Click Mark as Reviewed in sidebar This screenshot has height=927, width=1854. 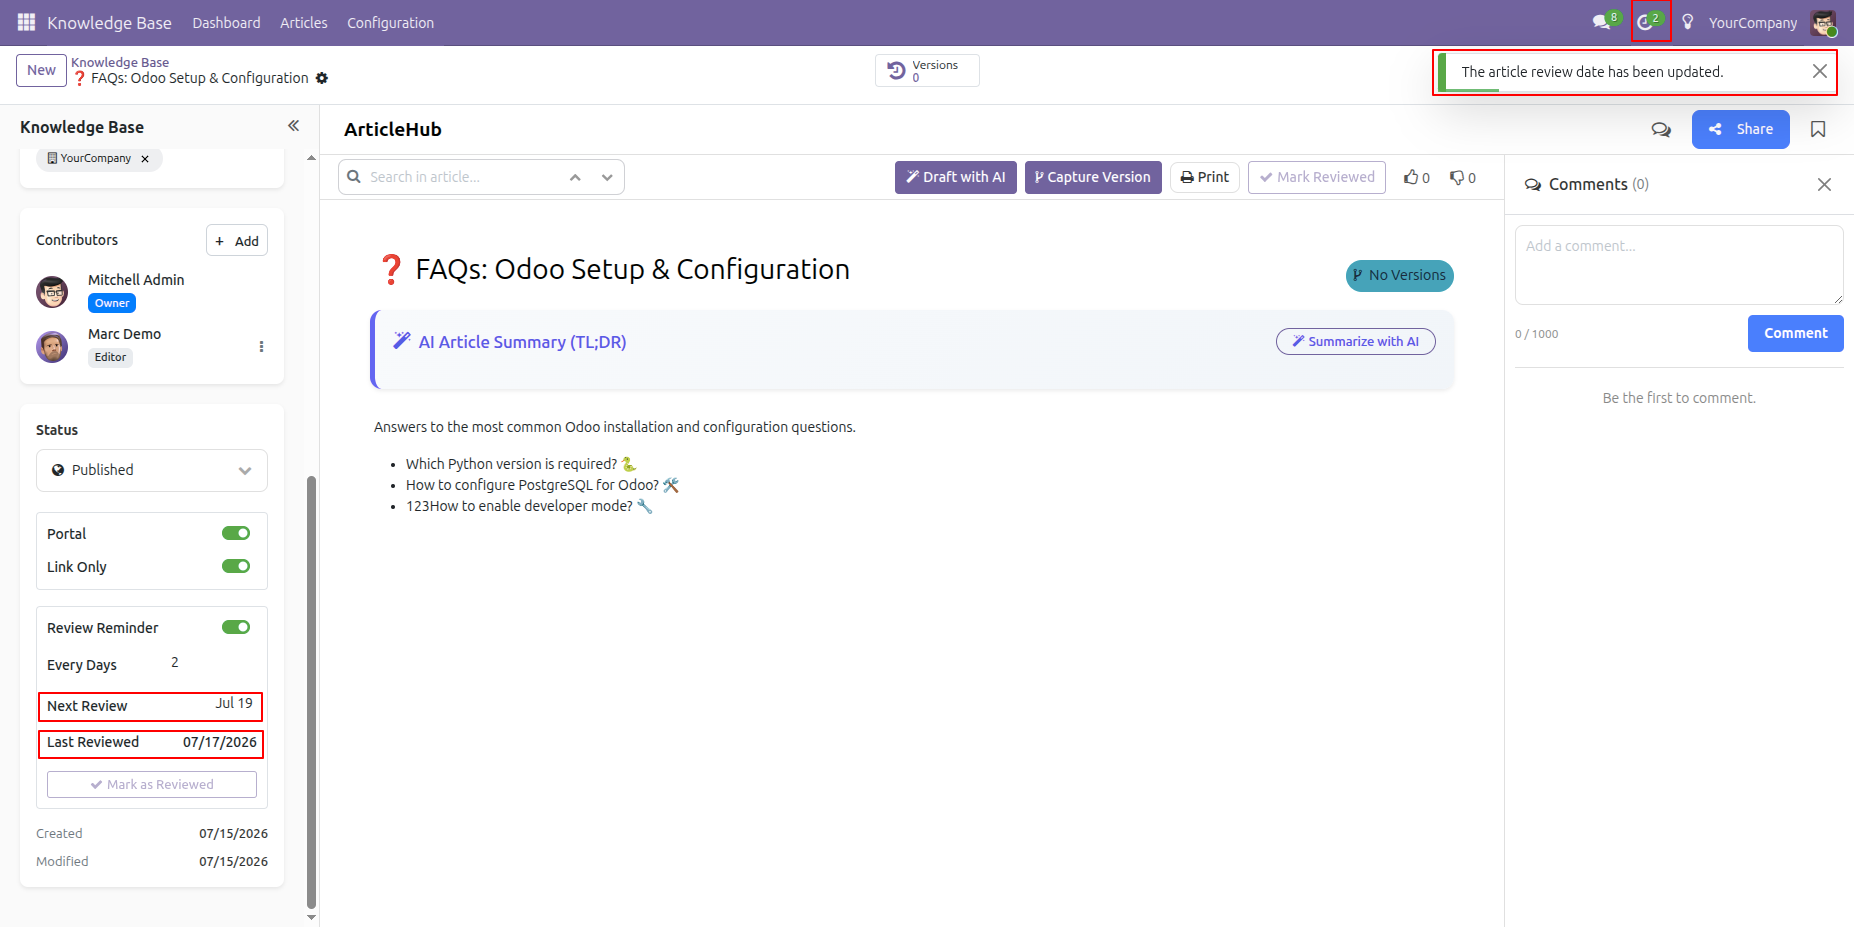152,784
